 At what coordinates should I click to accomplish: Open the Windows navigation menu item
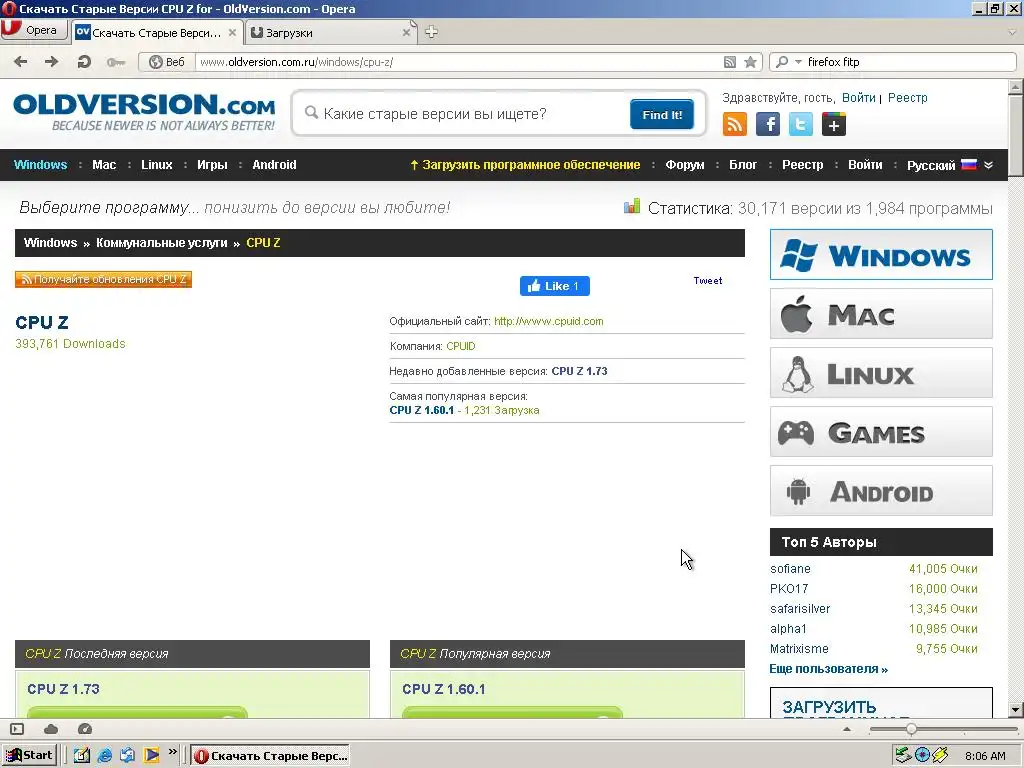click(40, 165)
